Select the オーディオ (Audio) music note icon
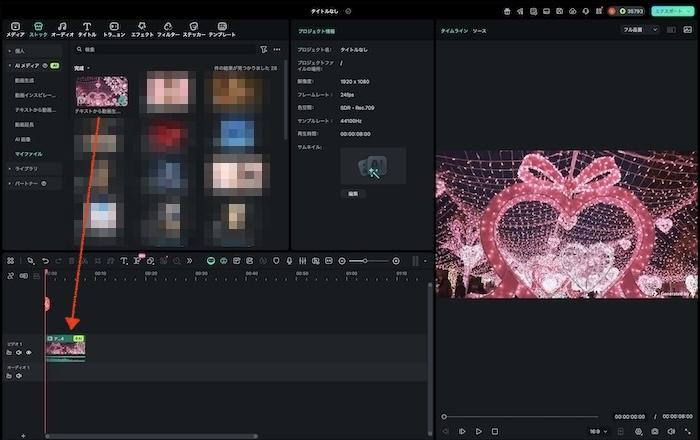Screen dimensions: 700x440 pos(62,27)
